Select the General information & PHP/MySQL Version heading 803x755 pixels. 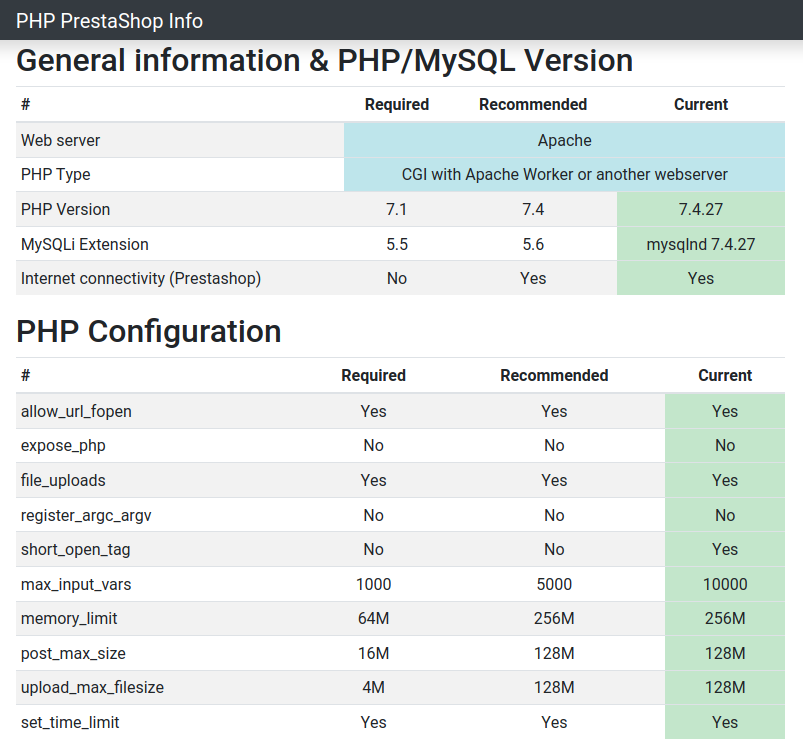[325, 60]
